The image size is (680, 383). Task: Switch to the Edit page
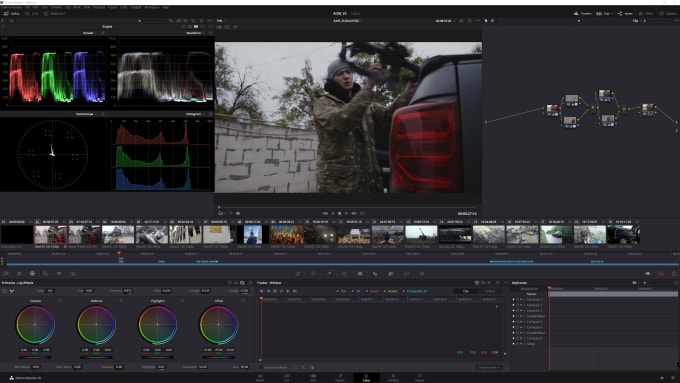313,377
